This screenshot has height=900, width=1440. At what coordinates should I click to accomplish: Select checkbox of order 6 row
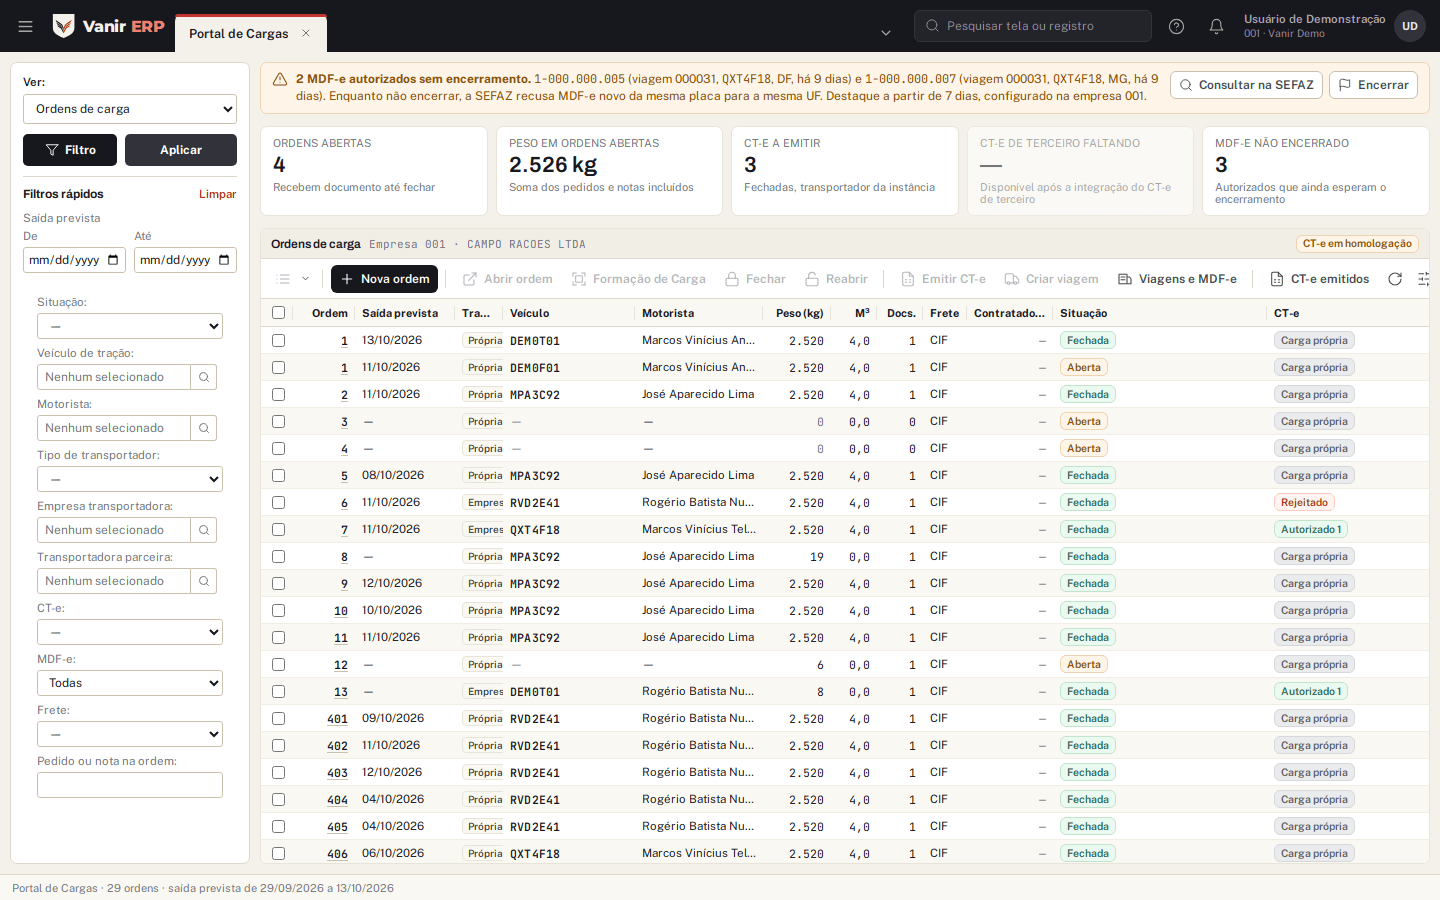coord(279,502)
